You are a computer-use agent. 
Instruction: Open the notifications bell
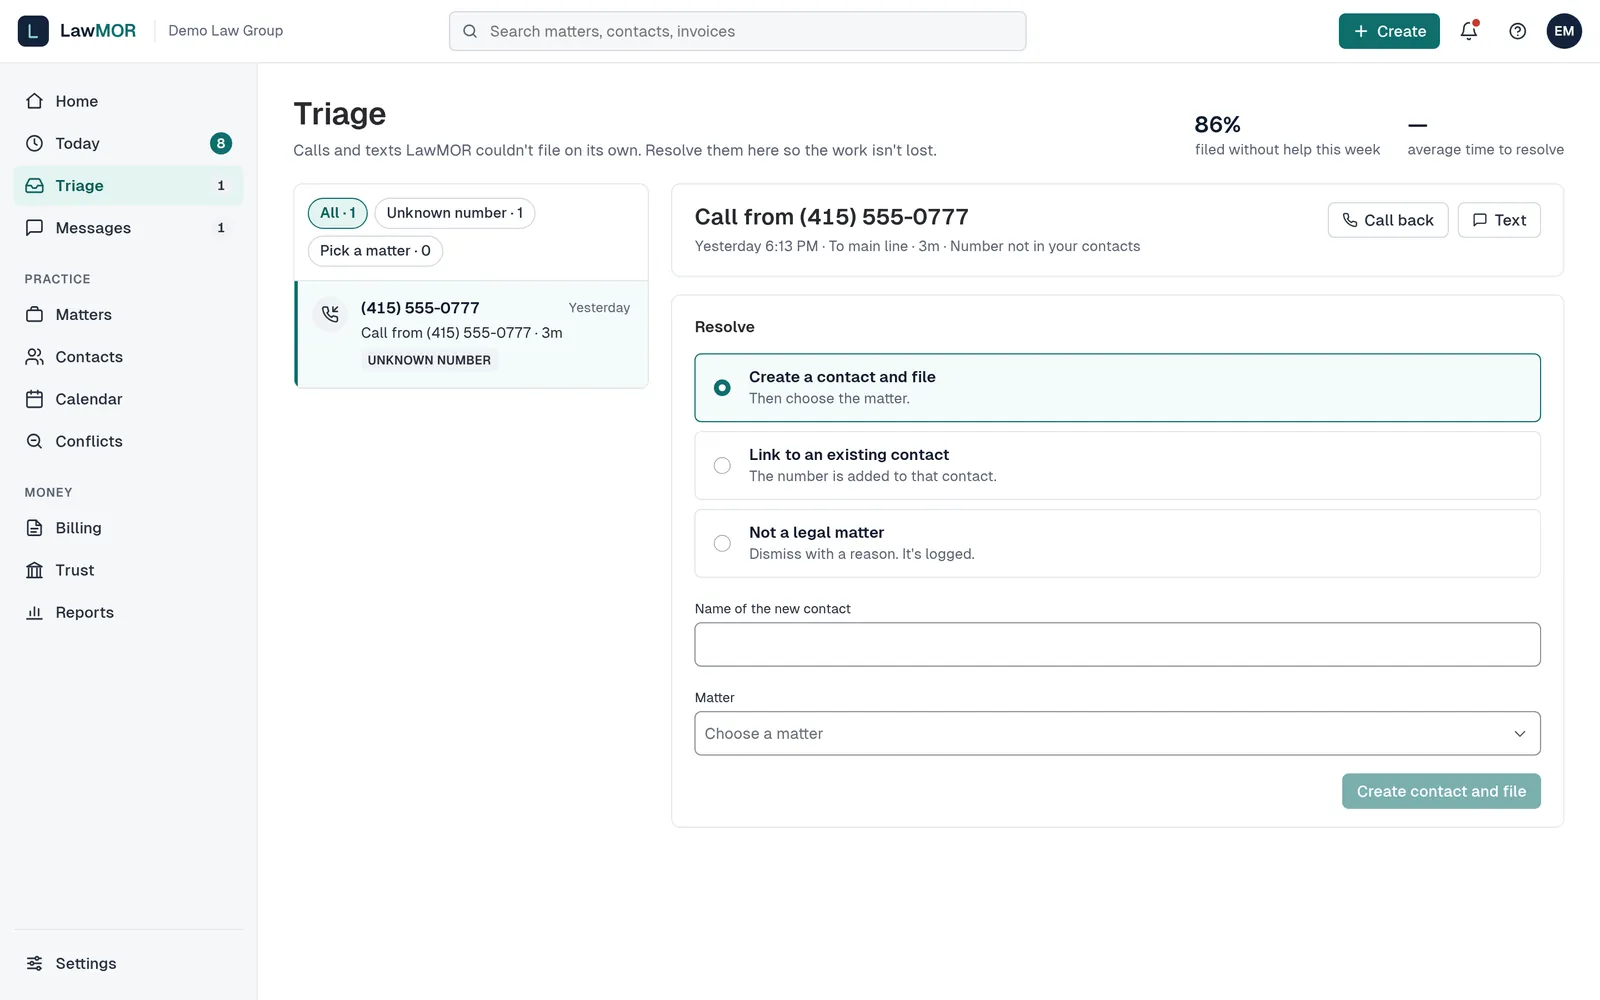coord(1469,31)
